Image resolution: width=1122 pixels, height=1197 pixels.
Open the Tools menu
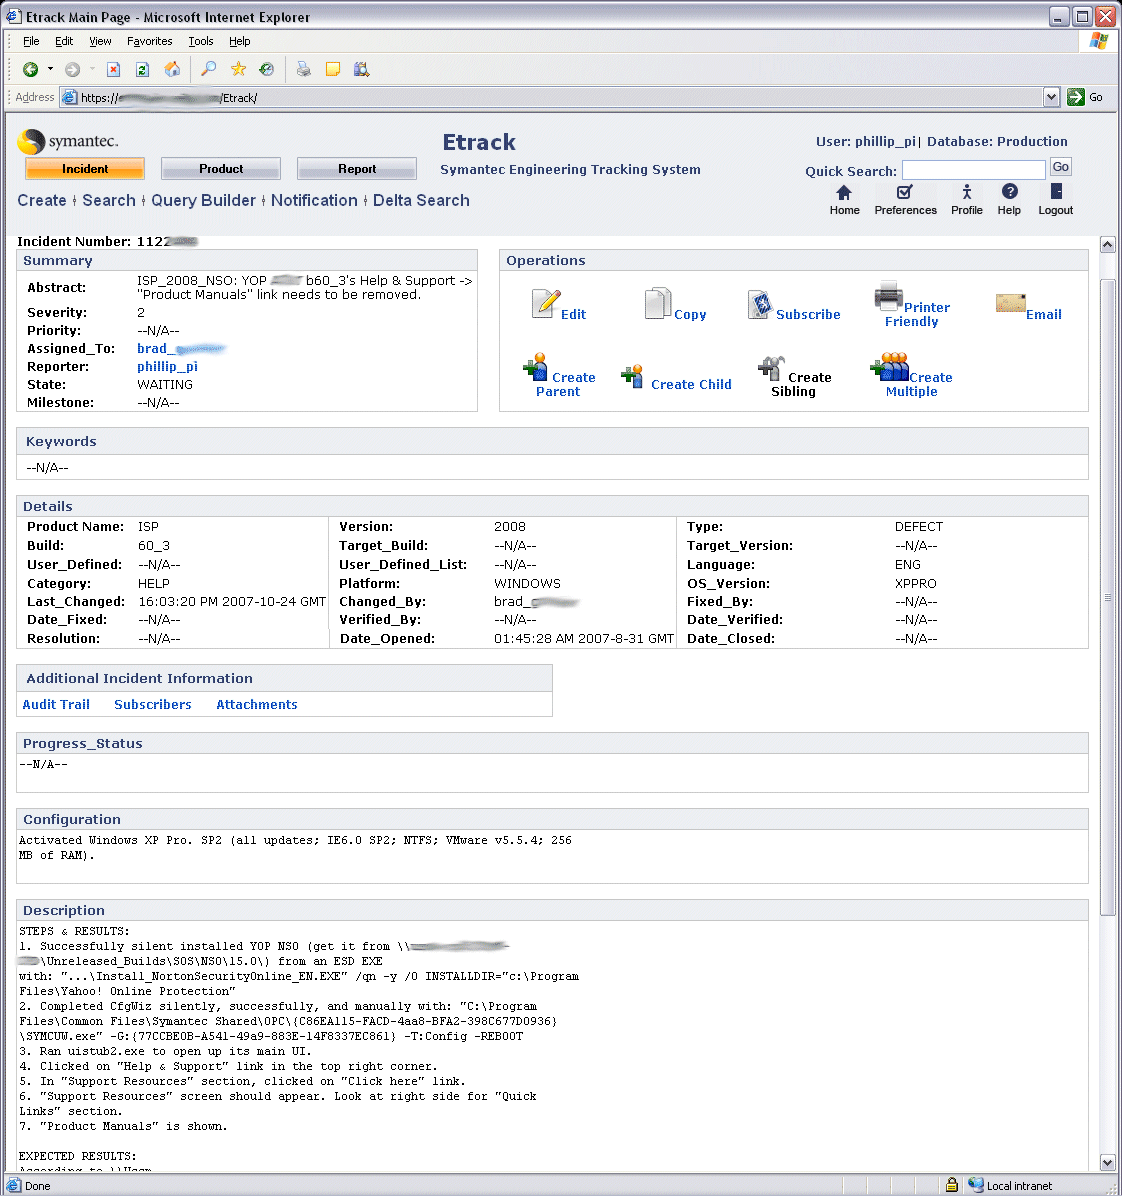click(x=200, y=41)
